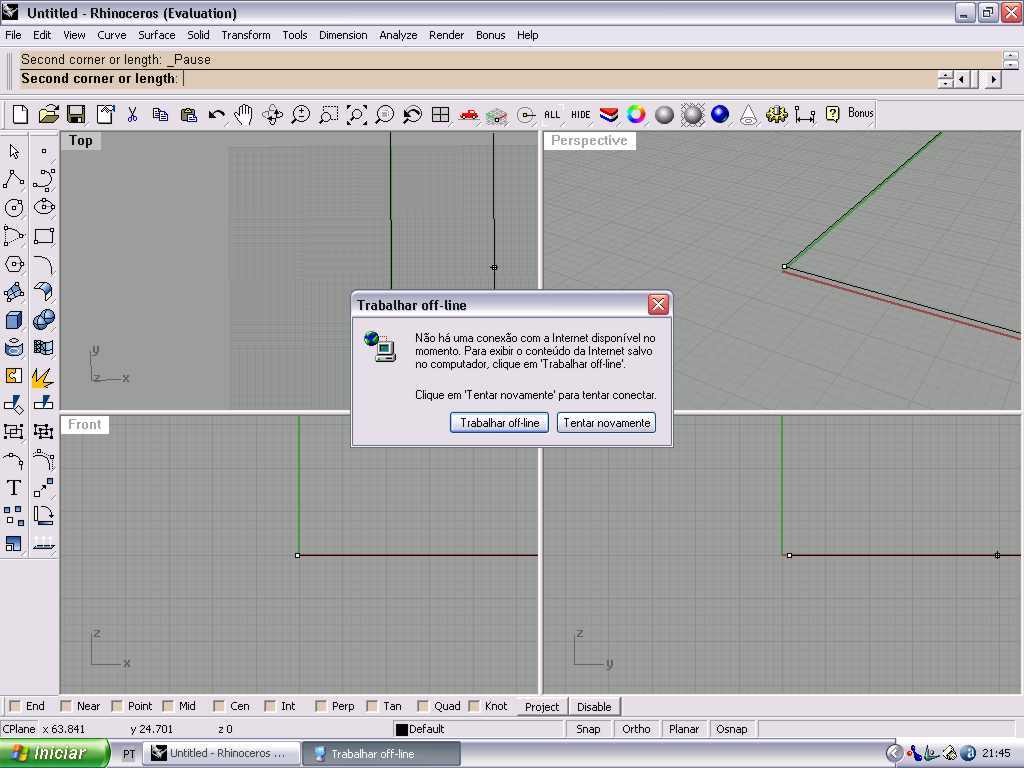Screen dimensions: 1024x768
Task: Click the Project osnap button
Action: (x=542, y=707)
